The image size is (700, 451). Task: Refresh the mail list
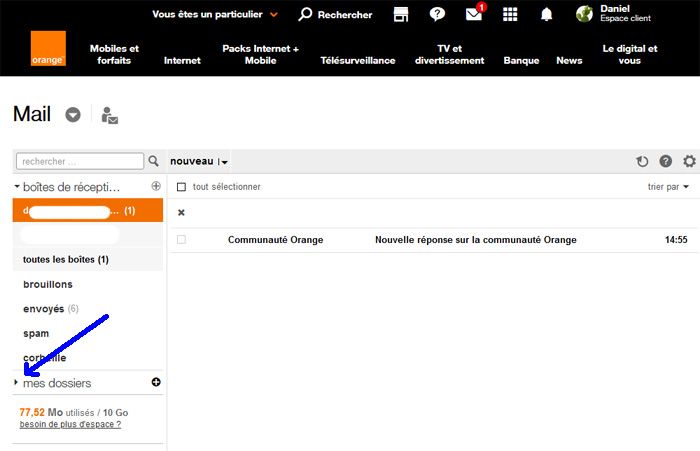(642, 161)
